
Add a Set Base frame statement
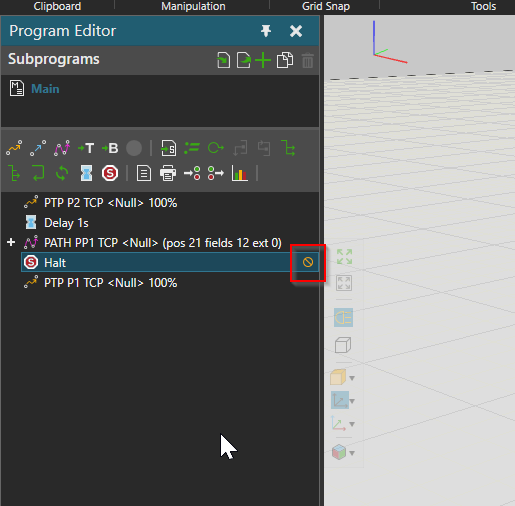[110, 148]
